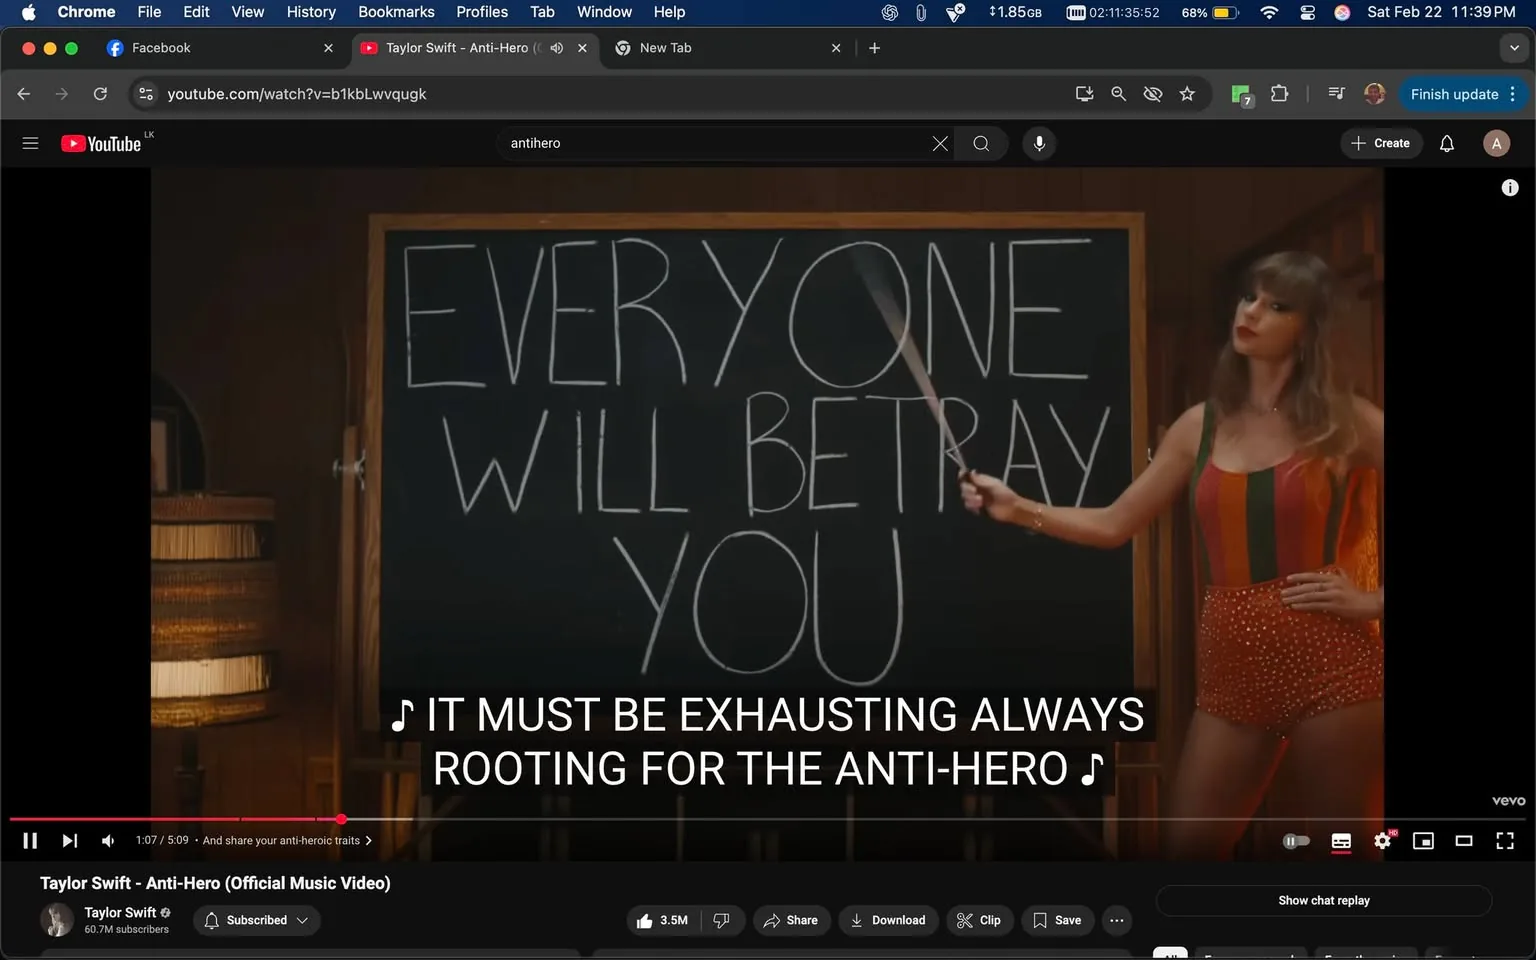This screenshot has width=1536, height=960.
Task: Open YouTube notifications bell
Action: coord(1446,143)
